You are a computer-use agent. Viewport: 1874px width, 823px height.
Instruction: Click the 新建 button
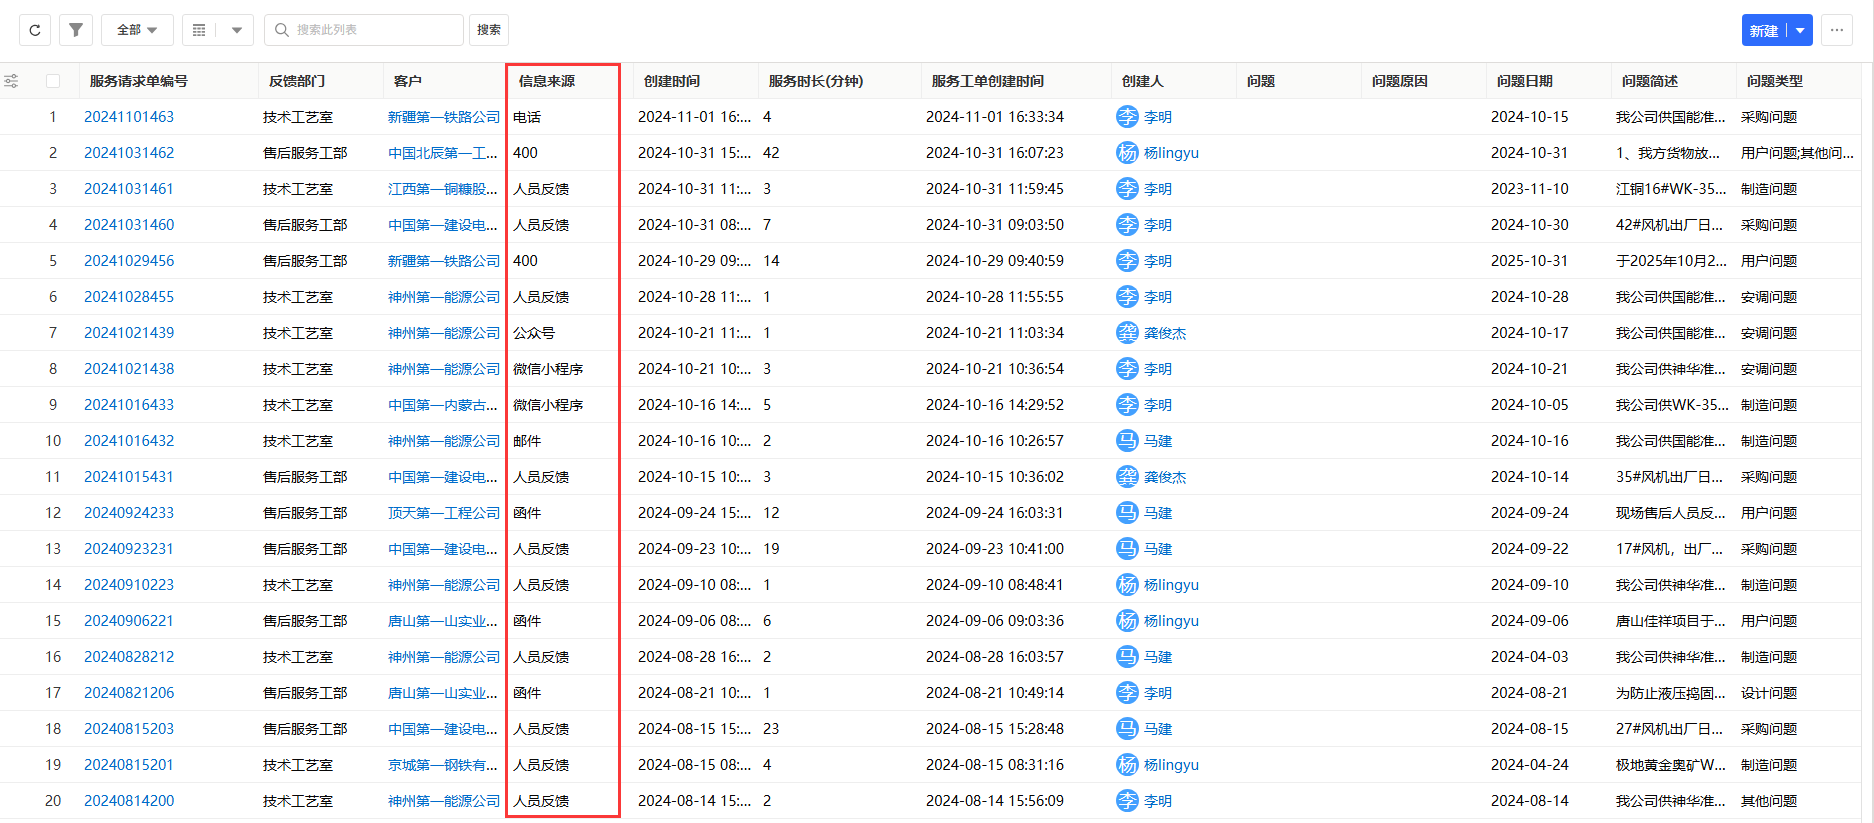pyautogui.click(x=1764, y=30)
